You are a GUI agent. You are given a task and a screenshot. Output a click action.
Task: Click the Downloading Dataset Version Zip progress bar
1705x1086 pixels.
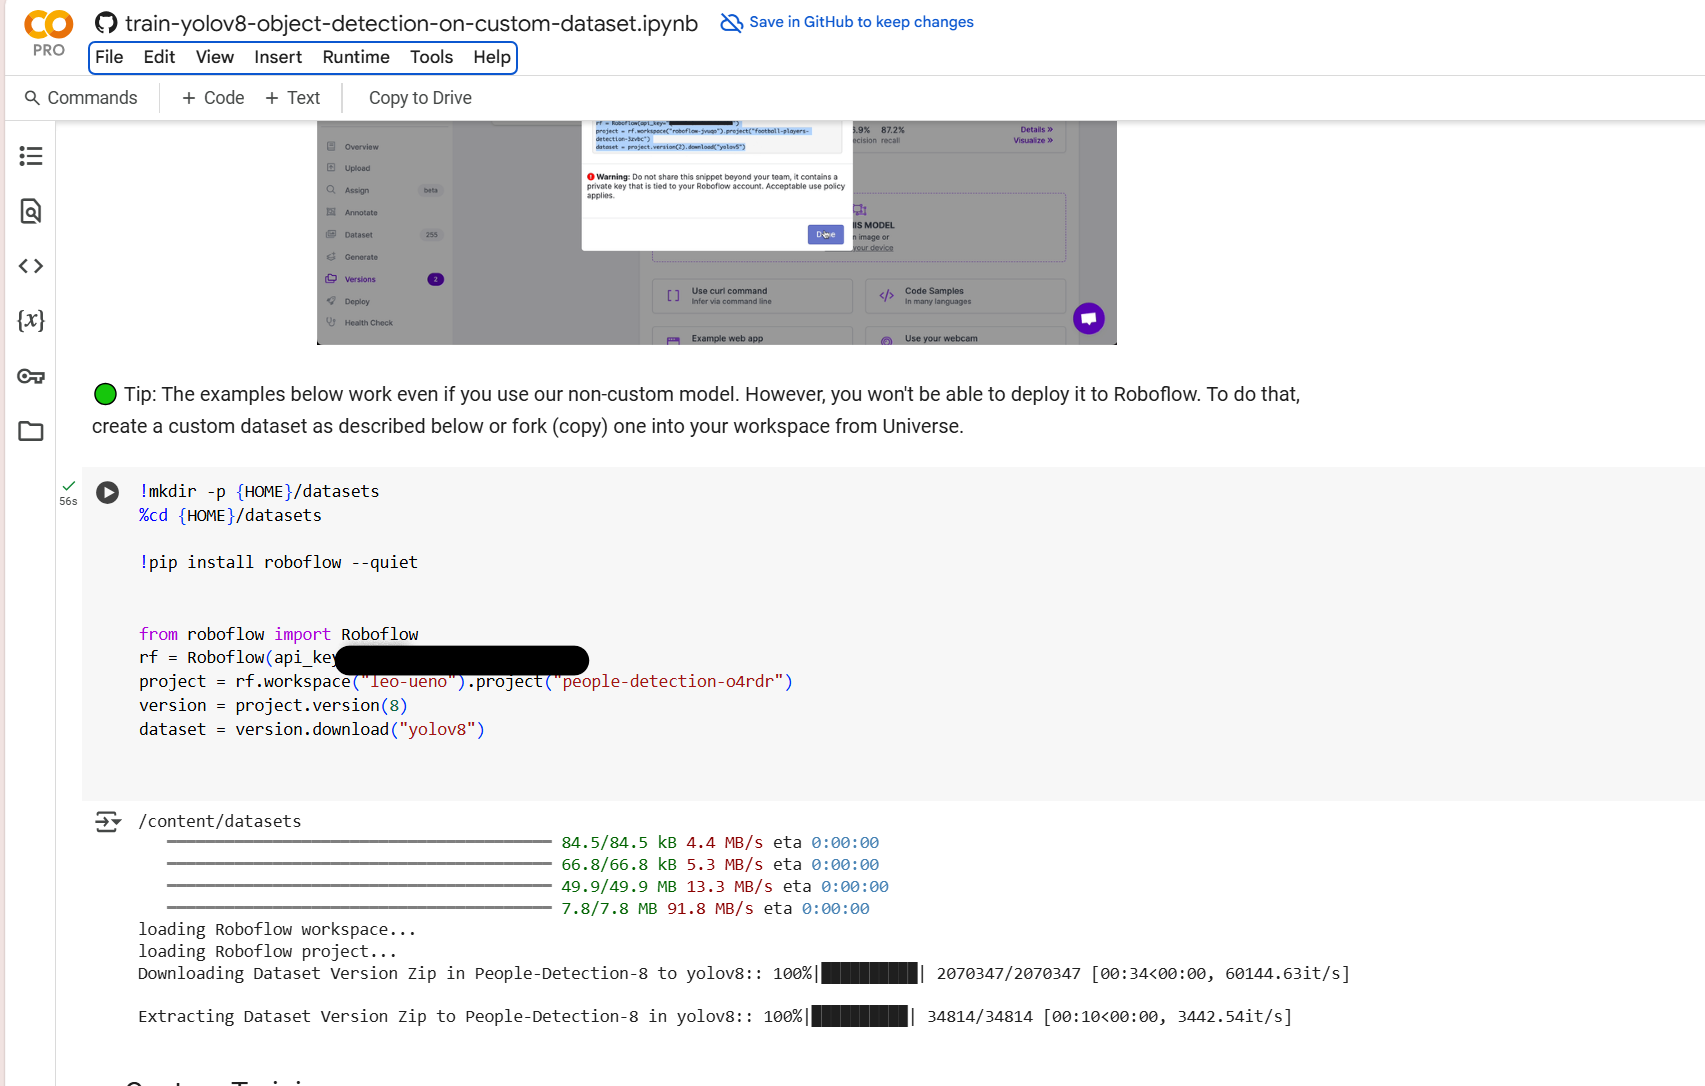[869, 973]
